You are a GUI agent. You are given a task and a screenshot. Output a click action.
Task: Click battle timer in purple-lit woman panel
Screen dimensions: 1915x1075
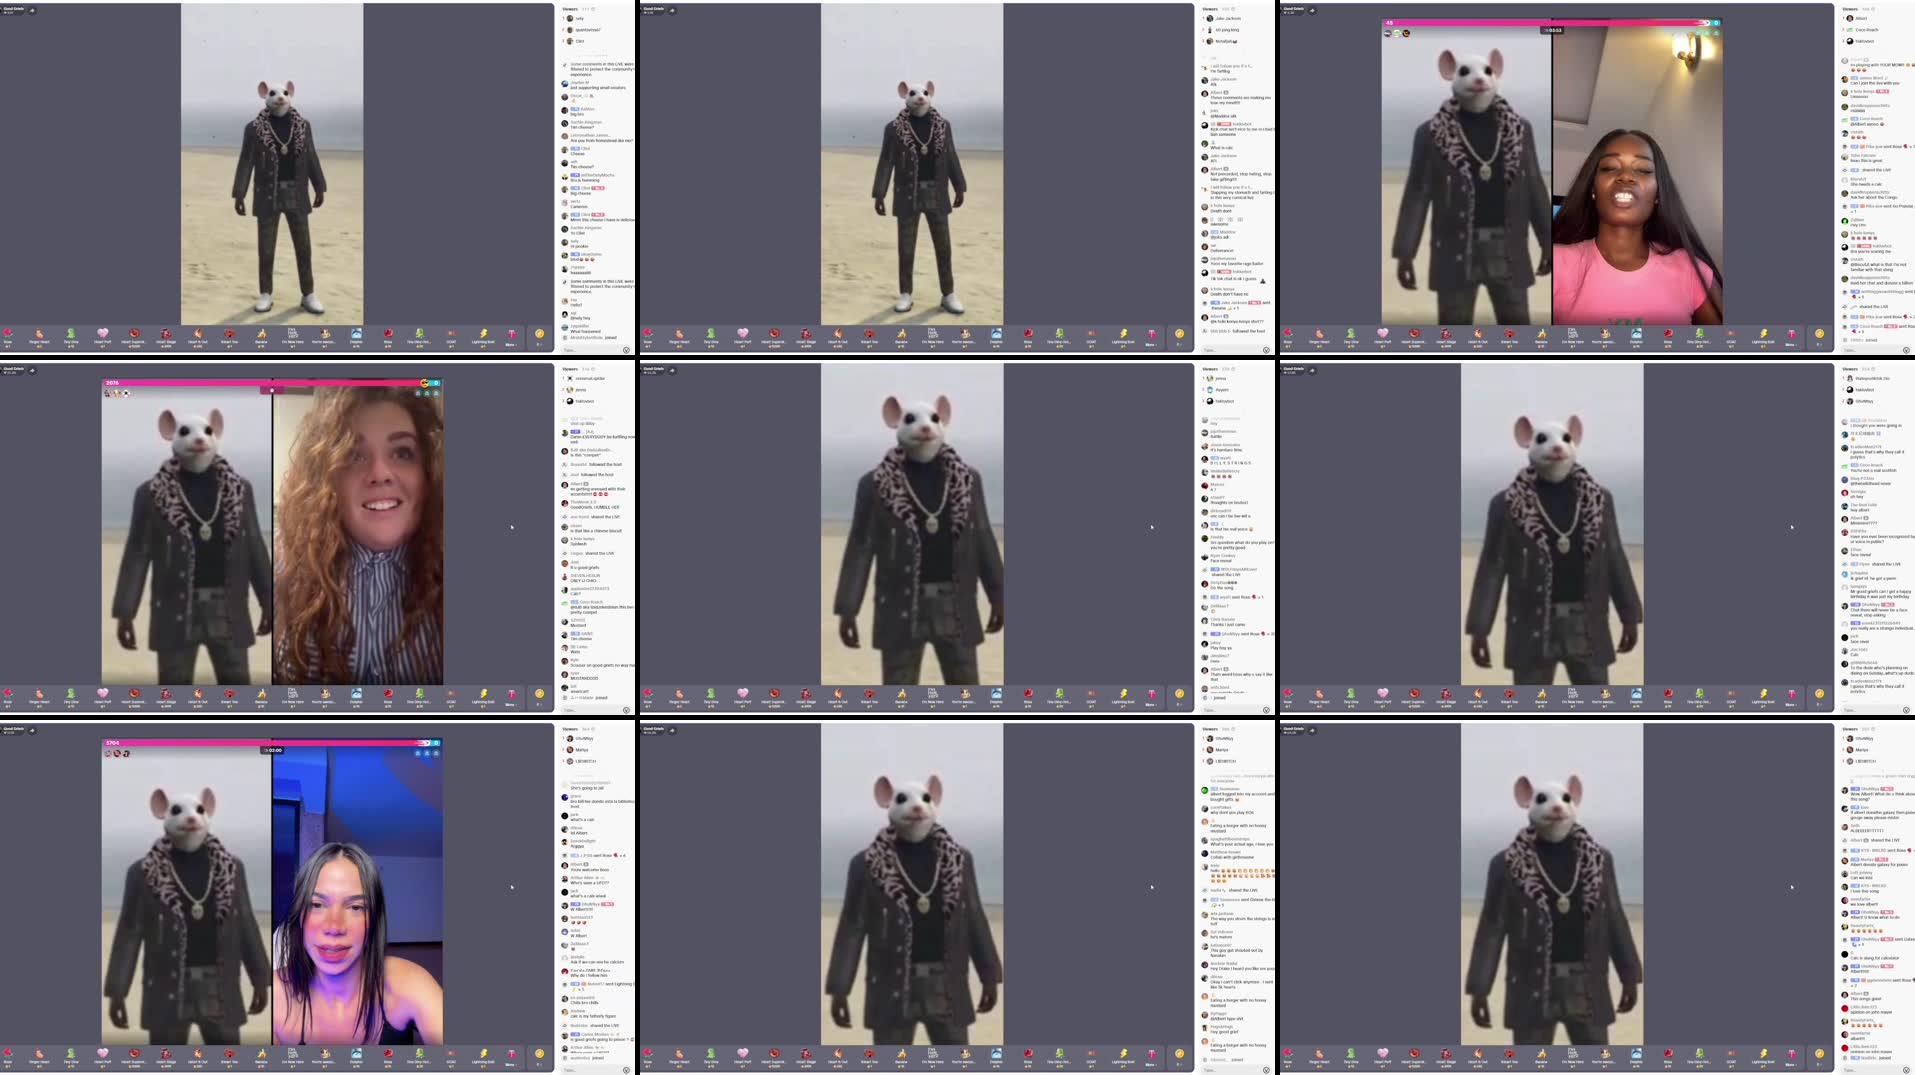(273, 750)
